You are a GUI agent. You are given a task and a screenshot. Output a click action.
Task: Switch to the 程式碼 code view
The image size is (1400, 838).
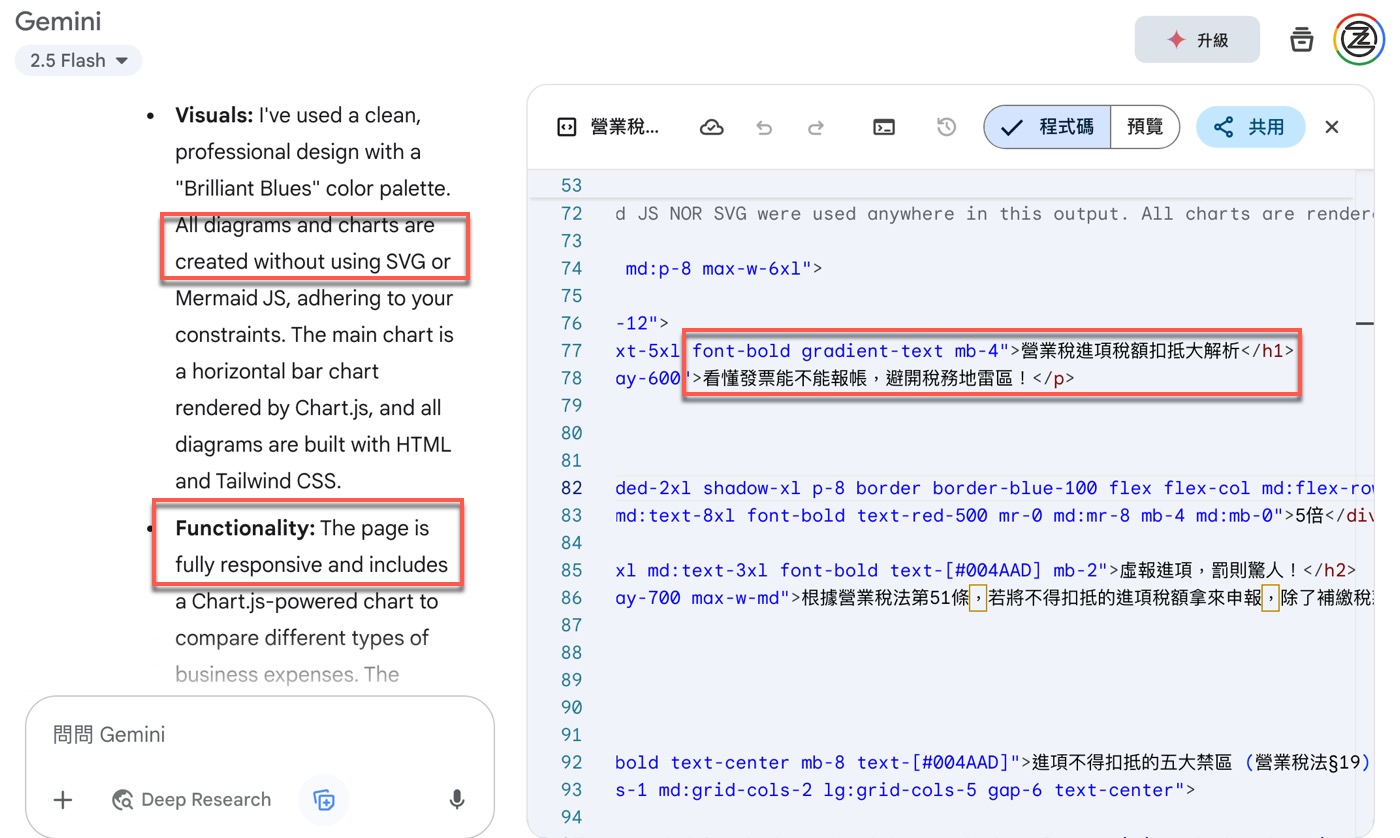(1047, 127)
